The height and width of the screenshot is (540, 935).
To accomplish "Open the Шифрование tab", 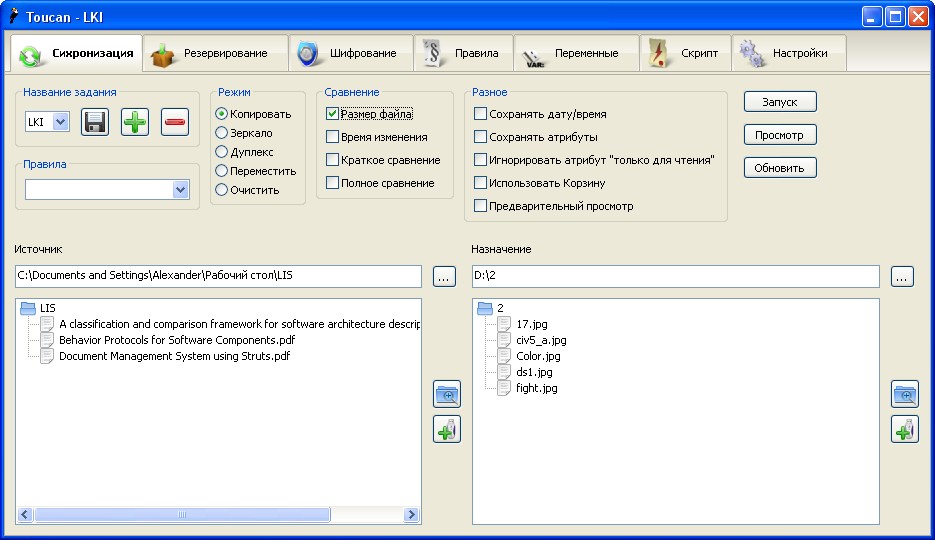I will coord(351,53).
